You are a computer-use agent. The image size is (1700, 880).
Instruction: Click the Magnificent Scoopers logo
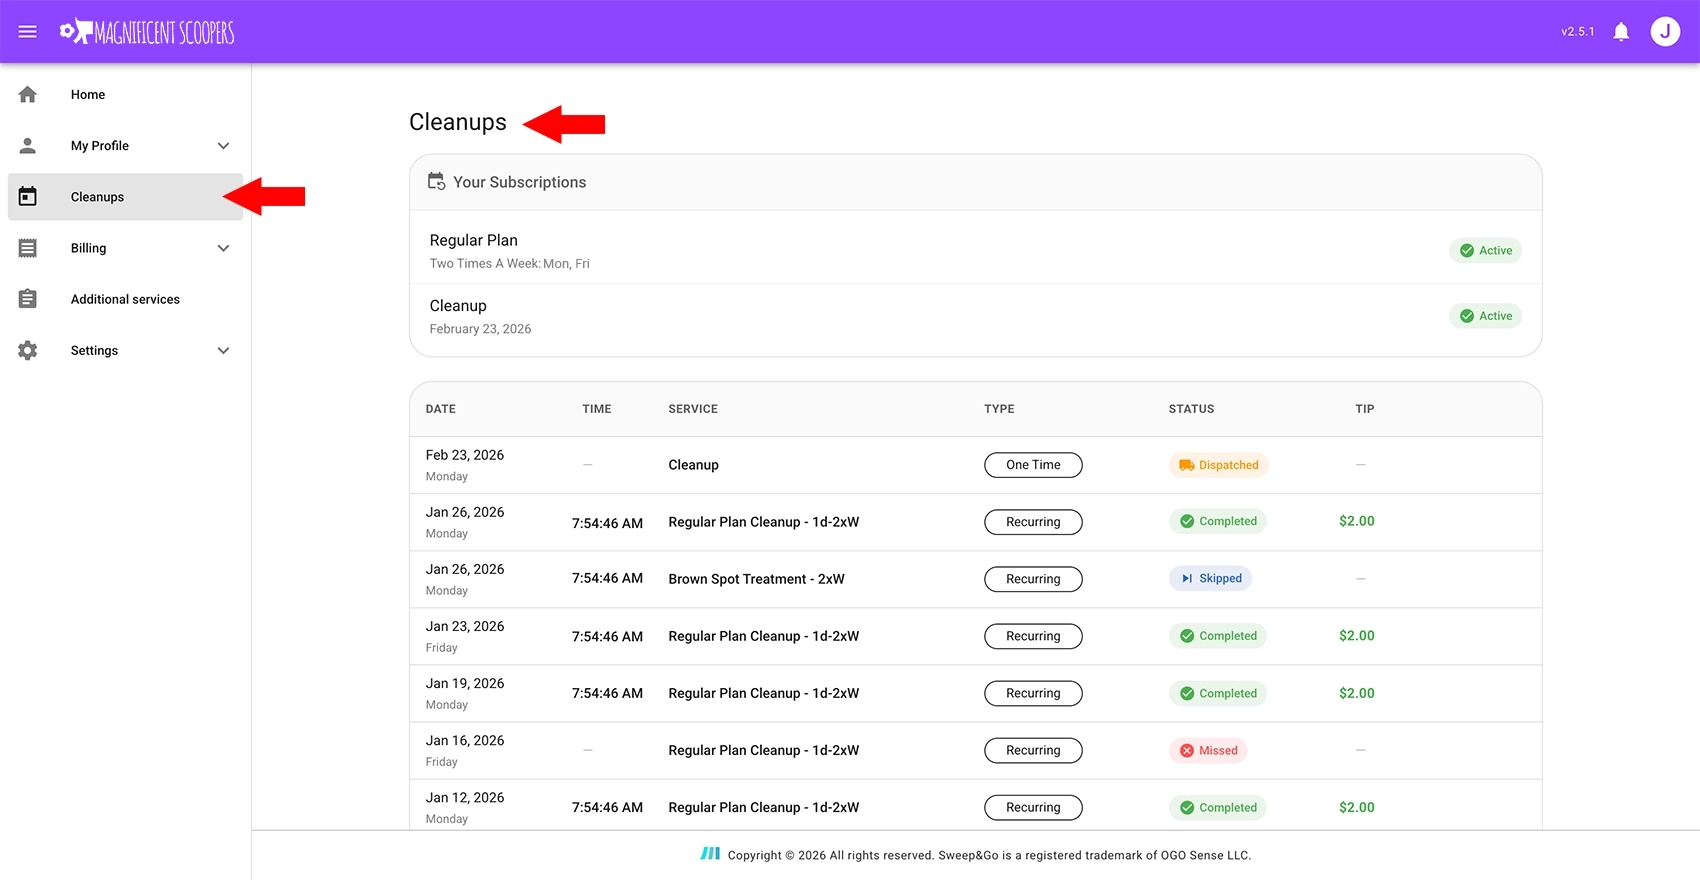(x=147, y=32)
